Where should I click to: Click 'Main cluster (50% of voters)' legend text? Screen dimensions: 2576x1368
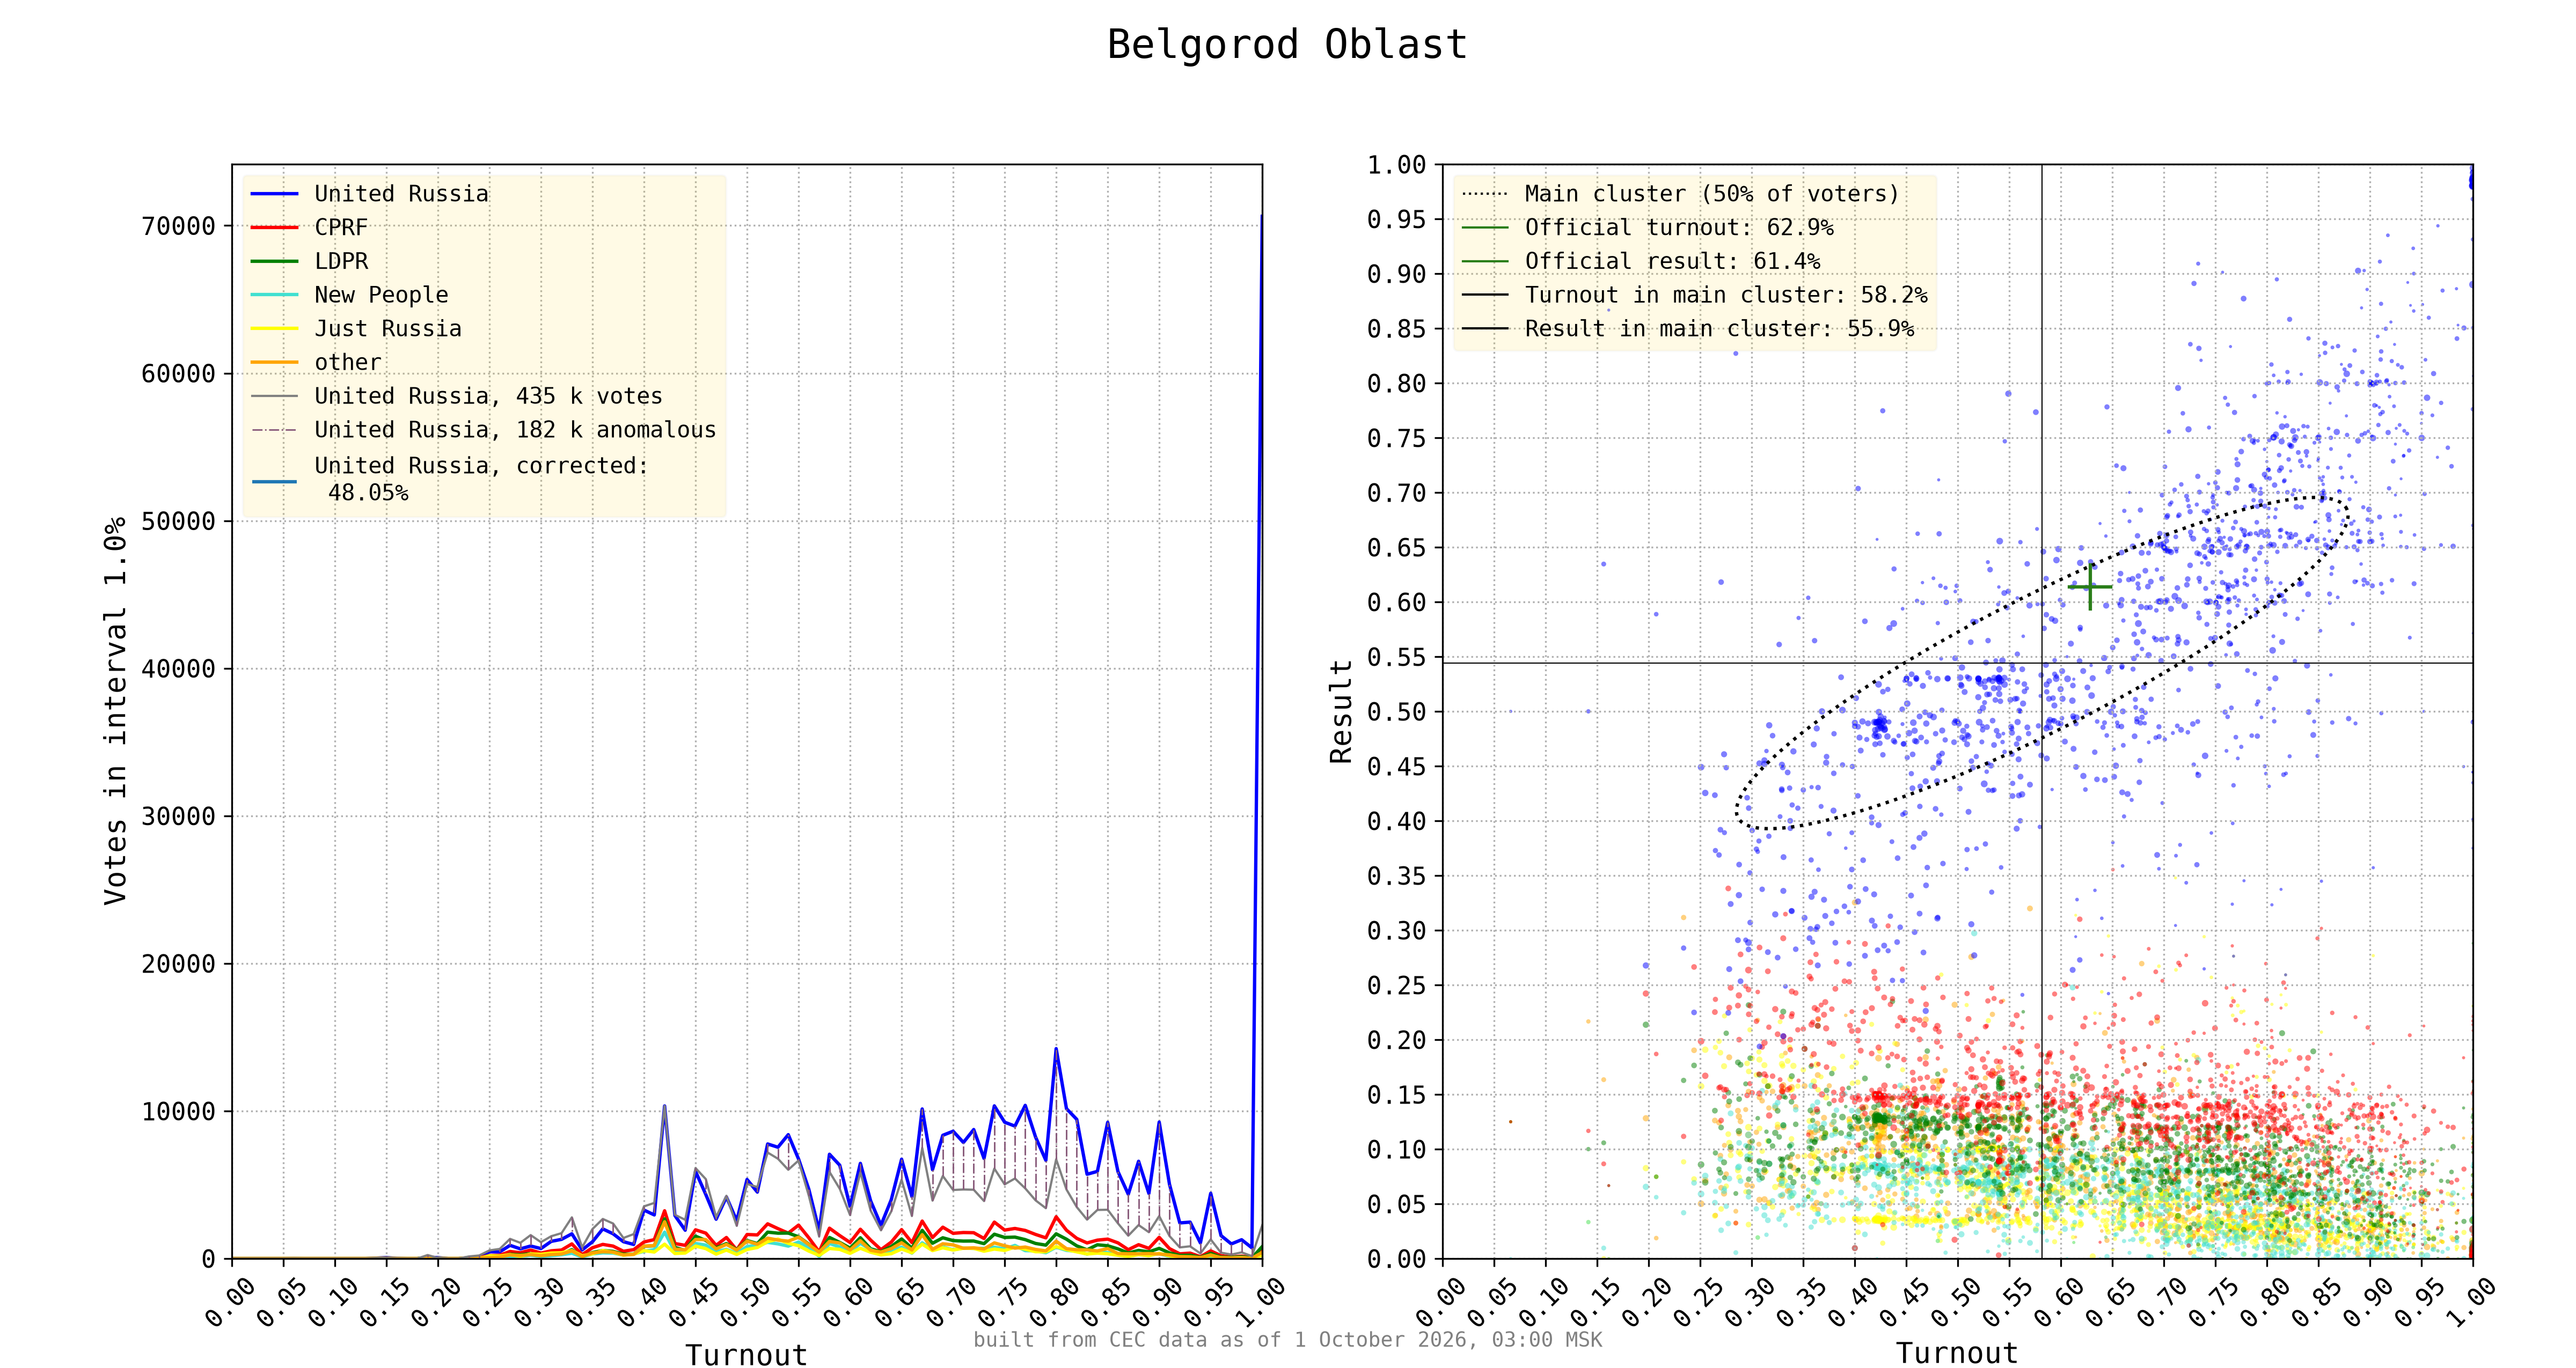point(1711,194)
